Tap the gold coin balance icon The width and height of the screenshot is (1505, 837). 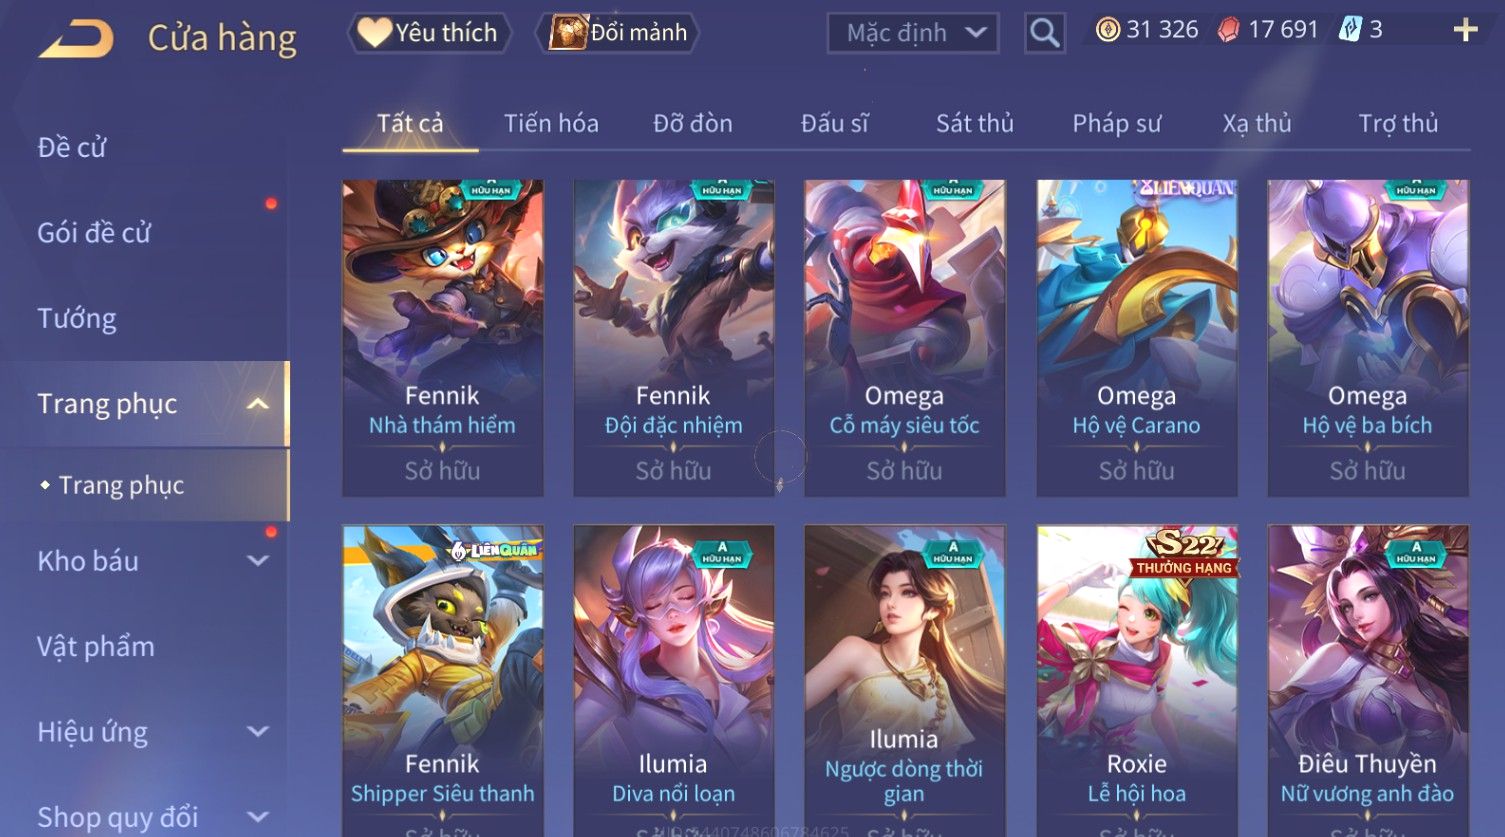tap(1108, 30)
